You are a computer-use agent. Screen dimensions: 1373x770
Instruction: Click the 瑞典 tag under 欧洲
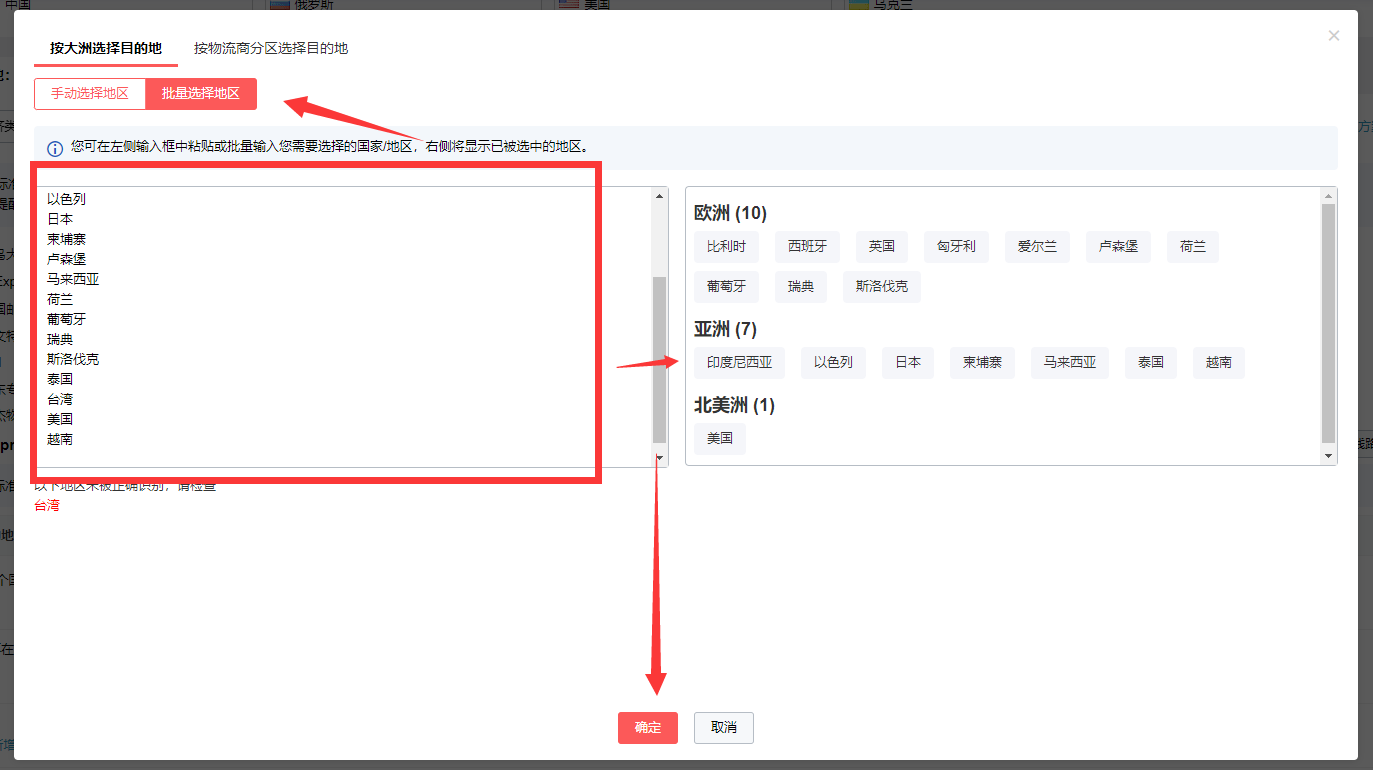801,287
